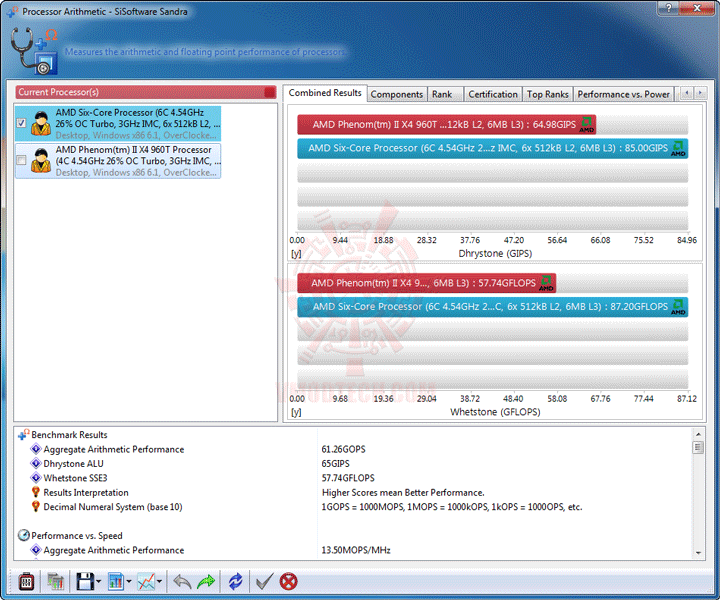The width and height of the screenshot is (720, 600).
Task: Open the bar chart icon dropdown arrow
Action: click(x=129, y=582)
